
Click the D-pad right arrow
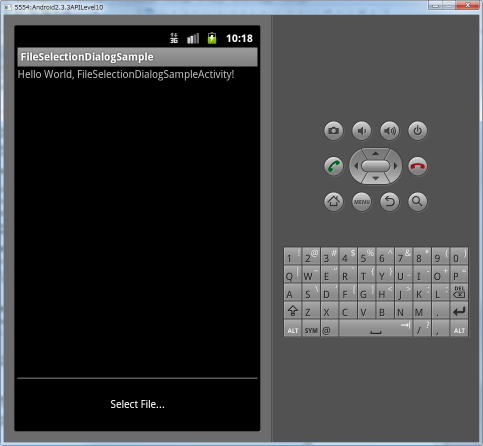point(396,166)
